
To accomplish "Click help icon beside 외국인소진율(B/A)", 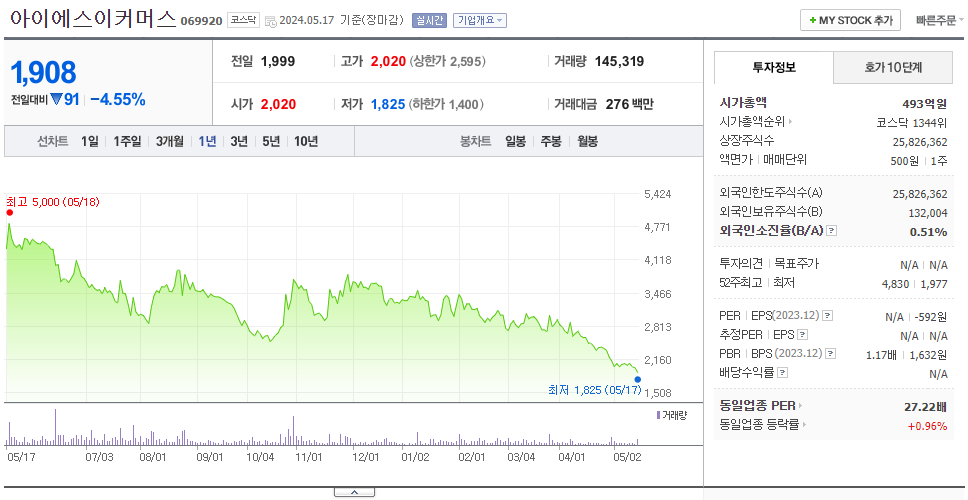I will tap(832, 231).
